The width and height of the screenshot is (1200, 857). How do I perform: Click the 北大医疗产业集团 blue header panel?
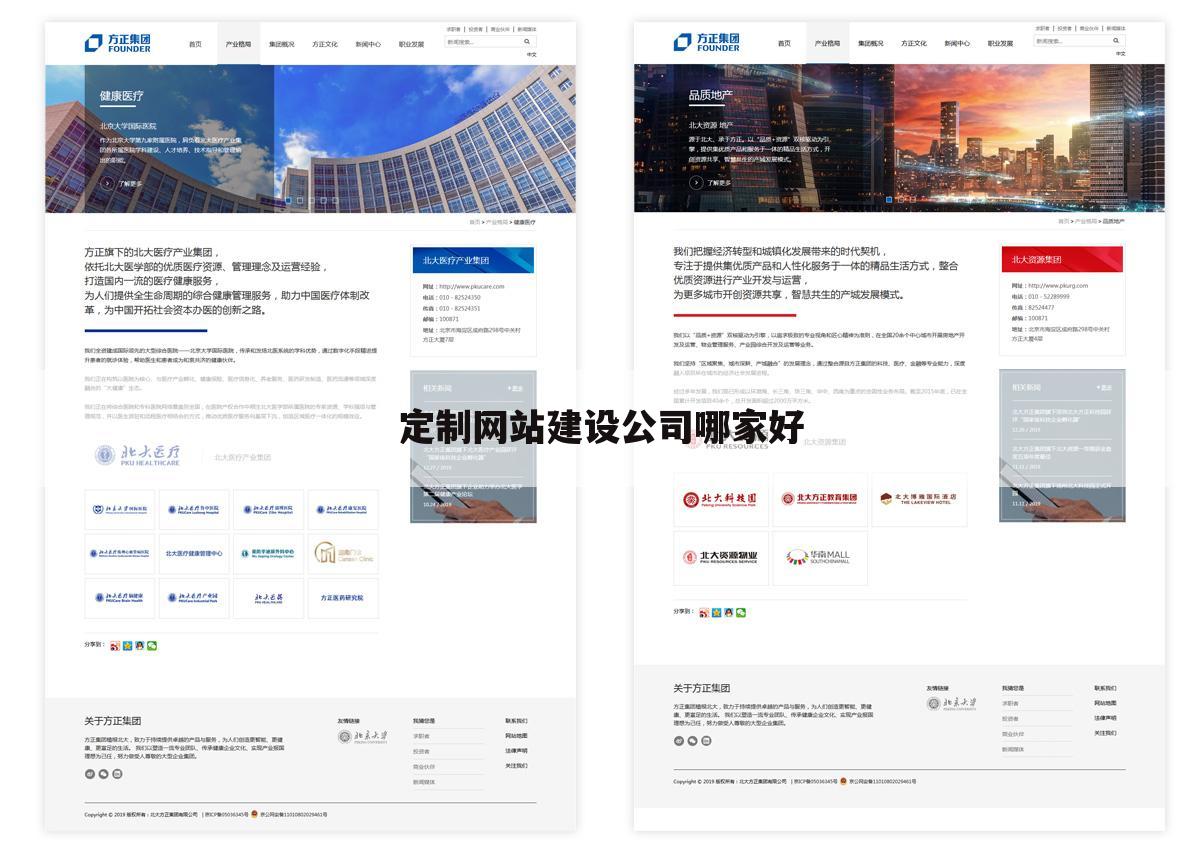coord(473,260)
